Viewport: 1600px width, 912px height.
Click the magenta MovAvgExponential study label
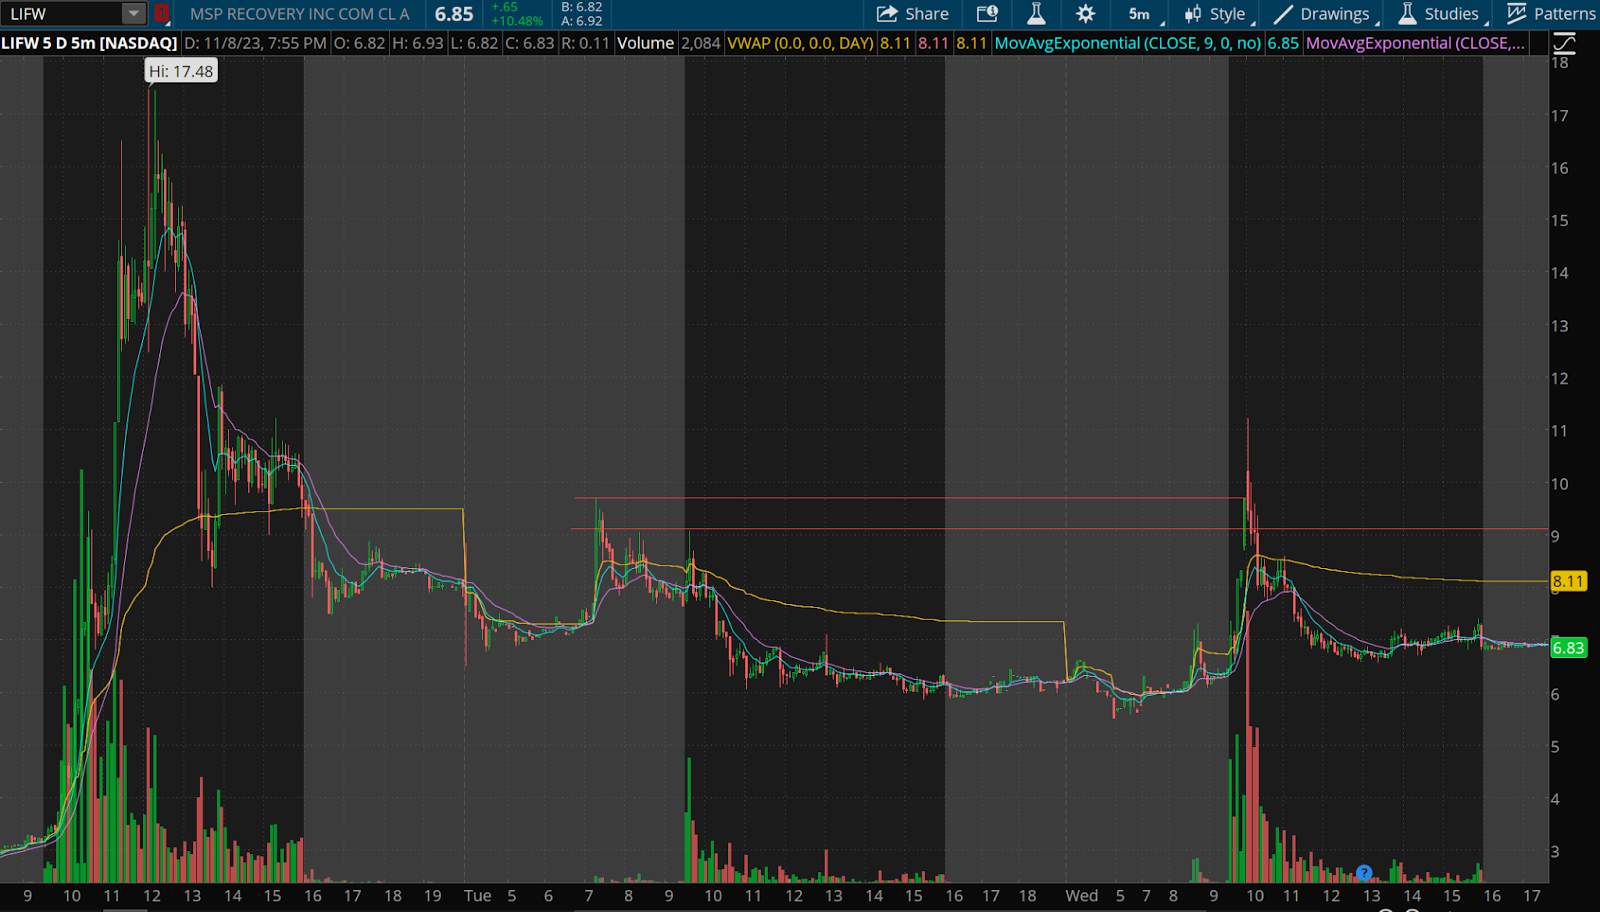1416,43
